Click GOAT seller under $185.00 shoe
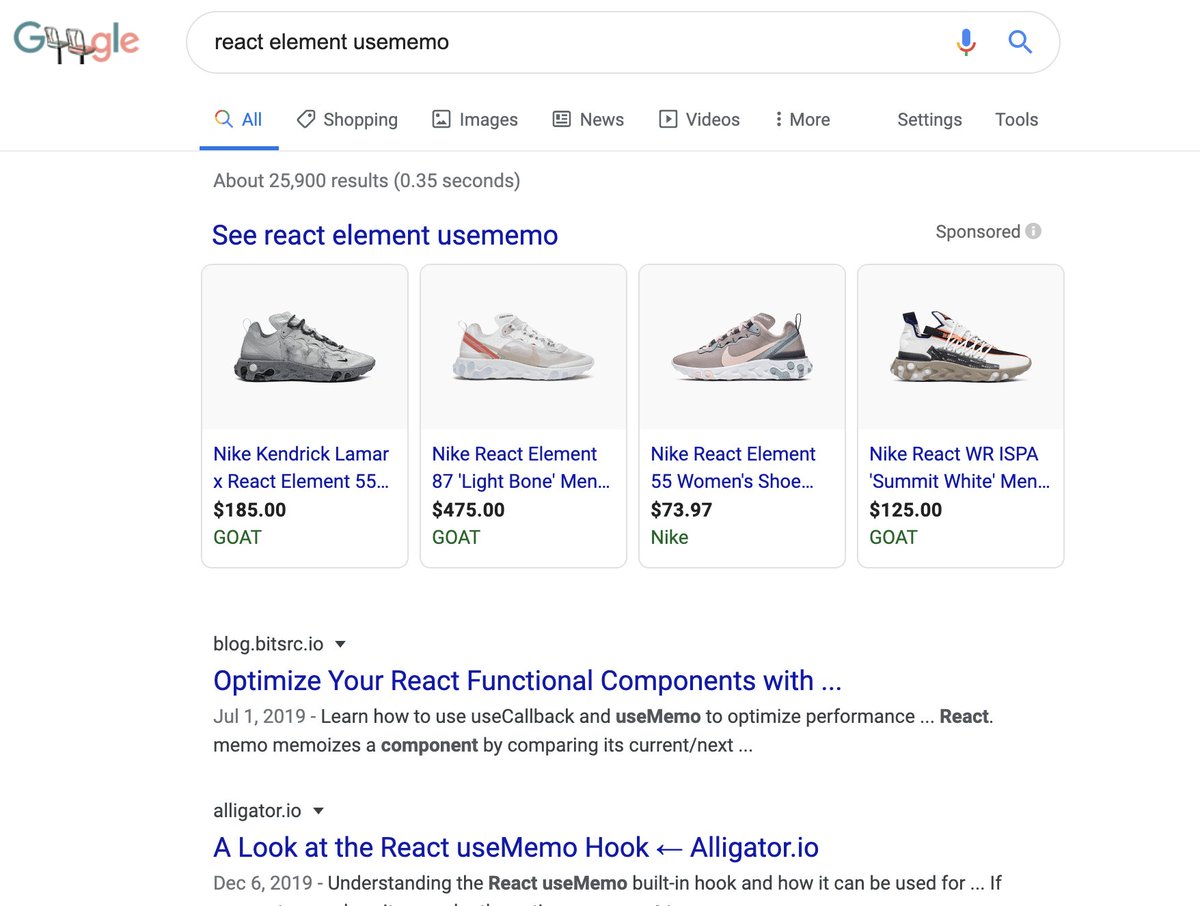1200x906 pixels. coord(237,537)
